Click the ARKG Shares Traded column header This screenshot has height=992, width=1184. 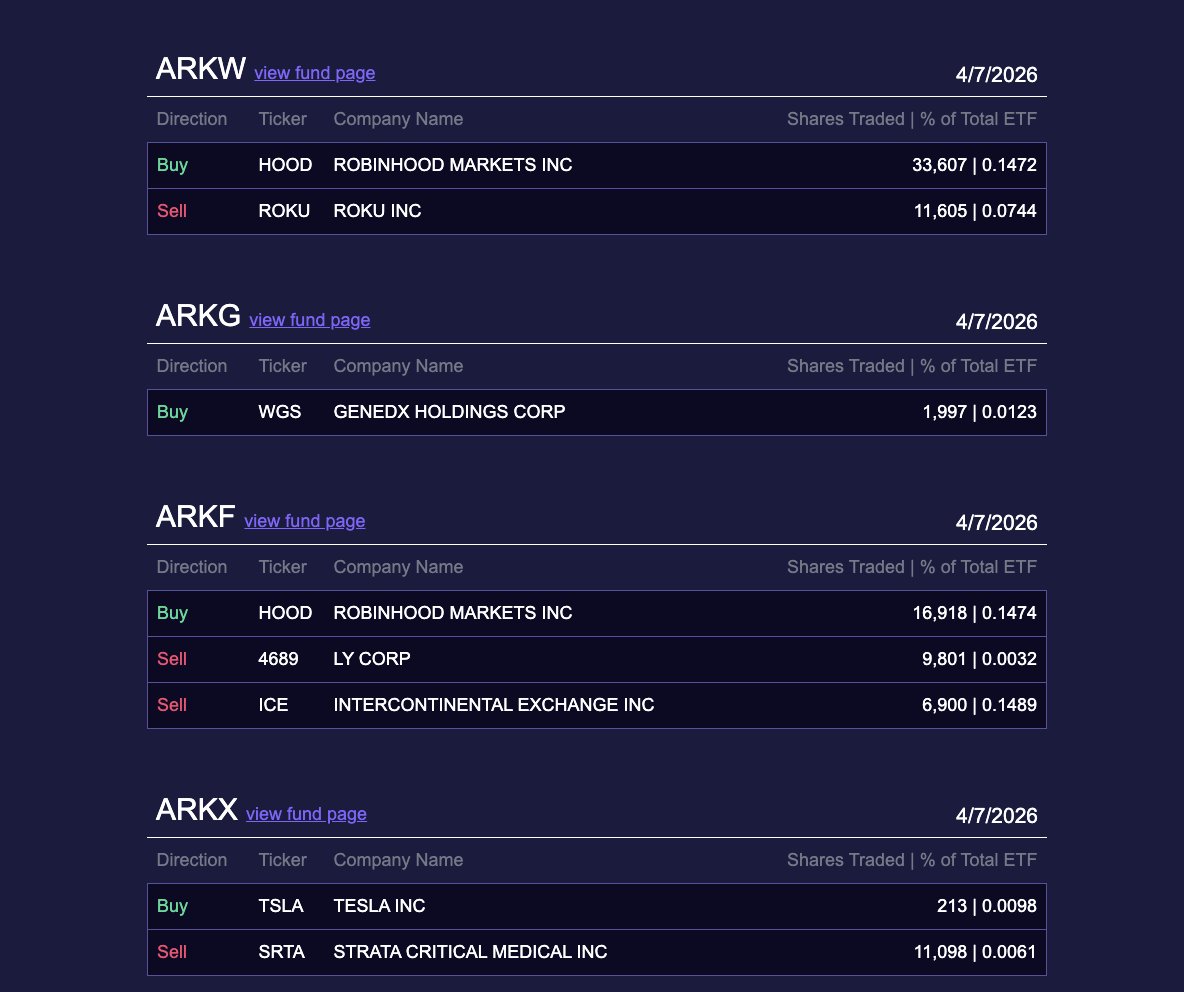click(911, 366)
